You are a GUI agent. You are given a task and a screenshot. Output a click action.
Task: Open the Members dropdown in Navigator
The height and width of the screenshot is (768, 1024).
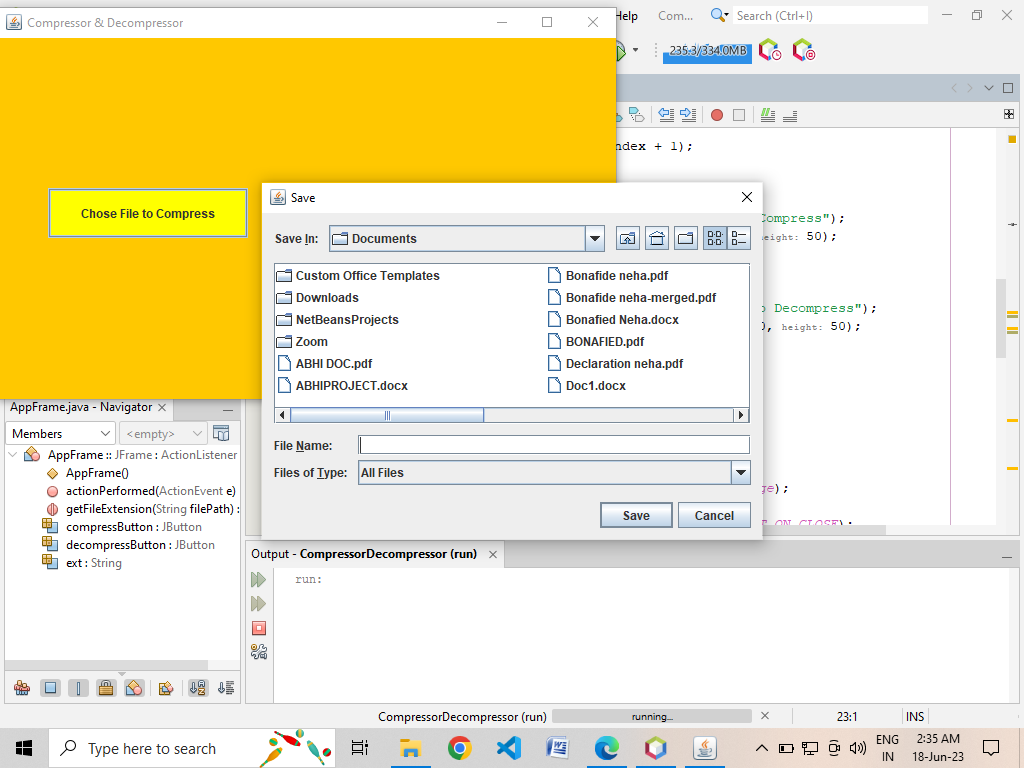61,434
